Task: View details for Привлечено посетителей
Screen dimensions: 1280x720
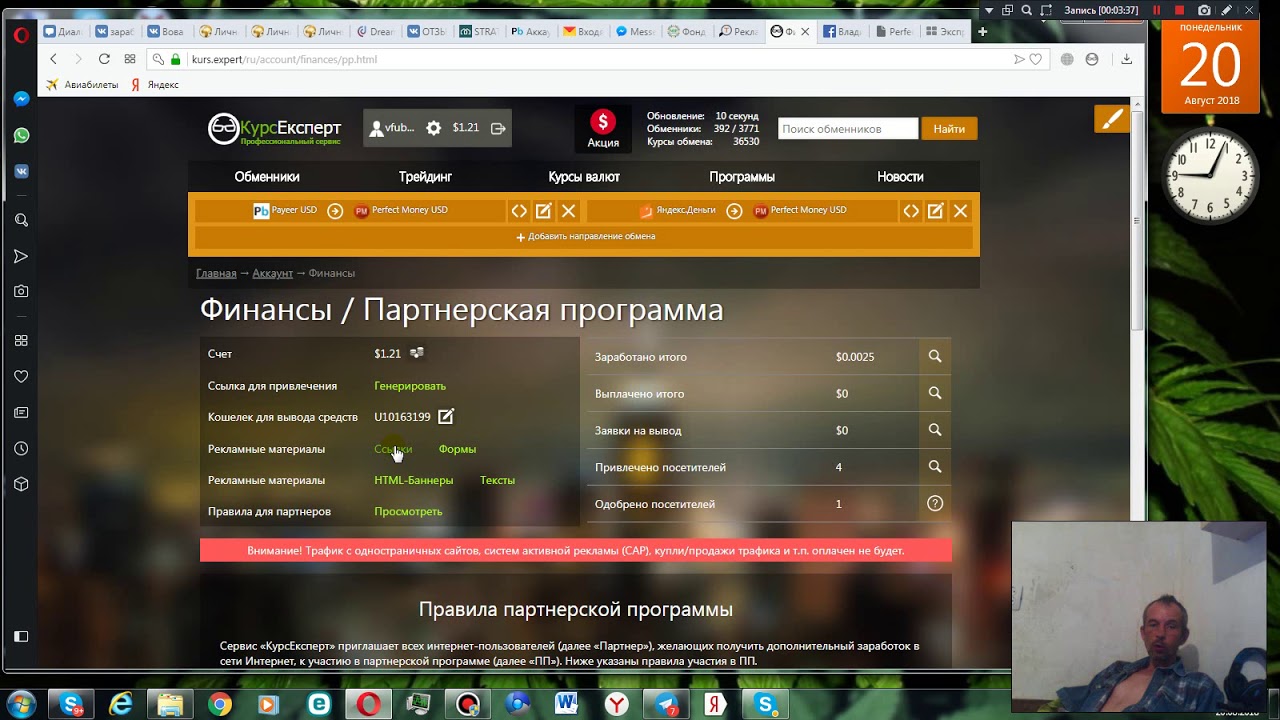Action: [x=935, y=466]
